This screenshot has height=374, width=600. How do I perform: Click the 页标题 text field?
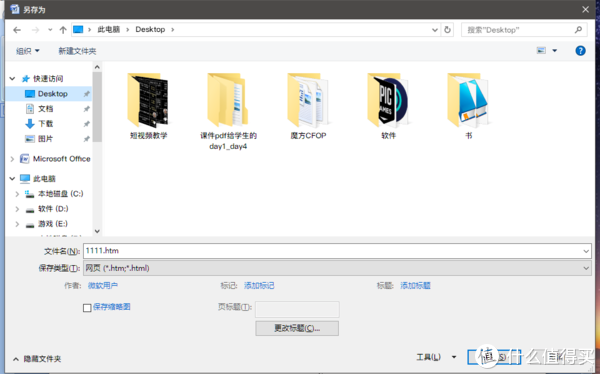pyautogui.click(x=297, y=309)
